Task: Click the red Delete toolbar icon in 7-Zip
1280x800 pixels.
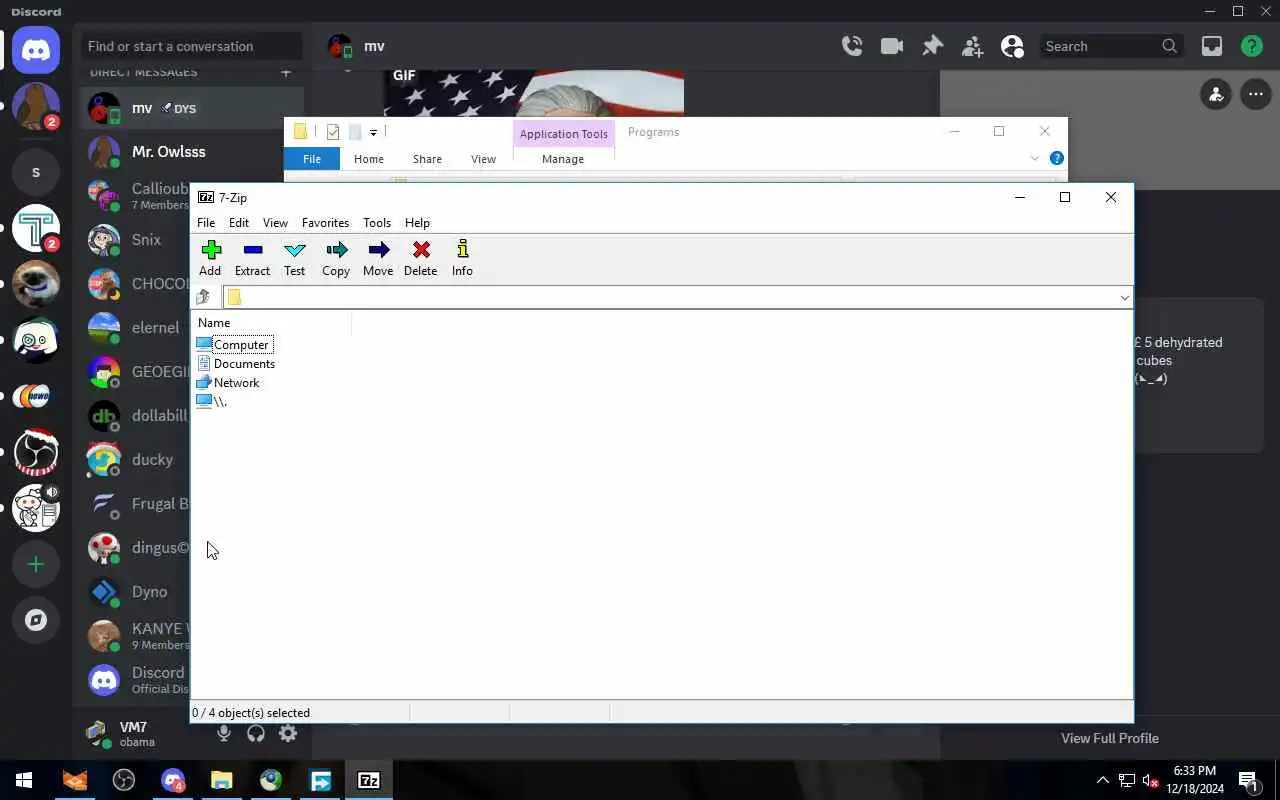Action: [x=420, y=258]
